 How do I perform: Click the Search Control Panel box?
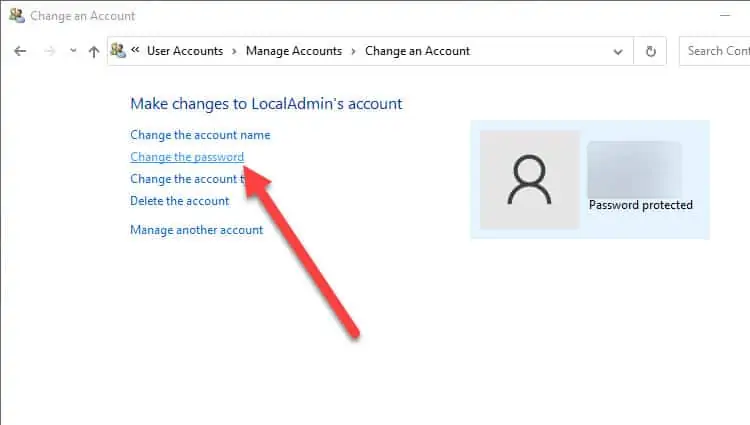(715, 51)
